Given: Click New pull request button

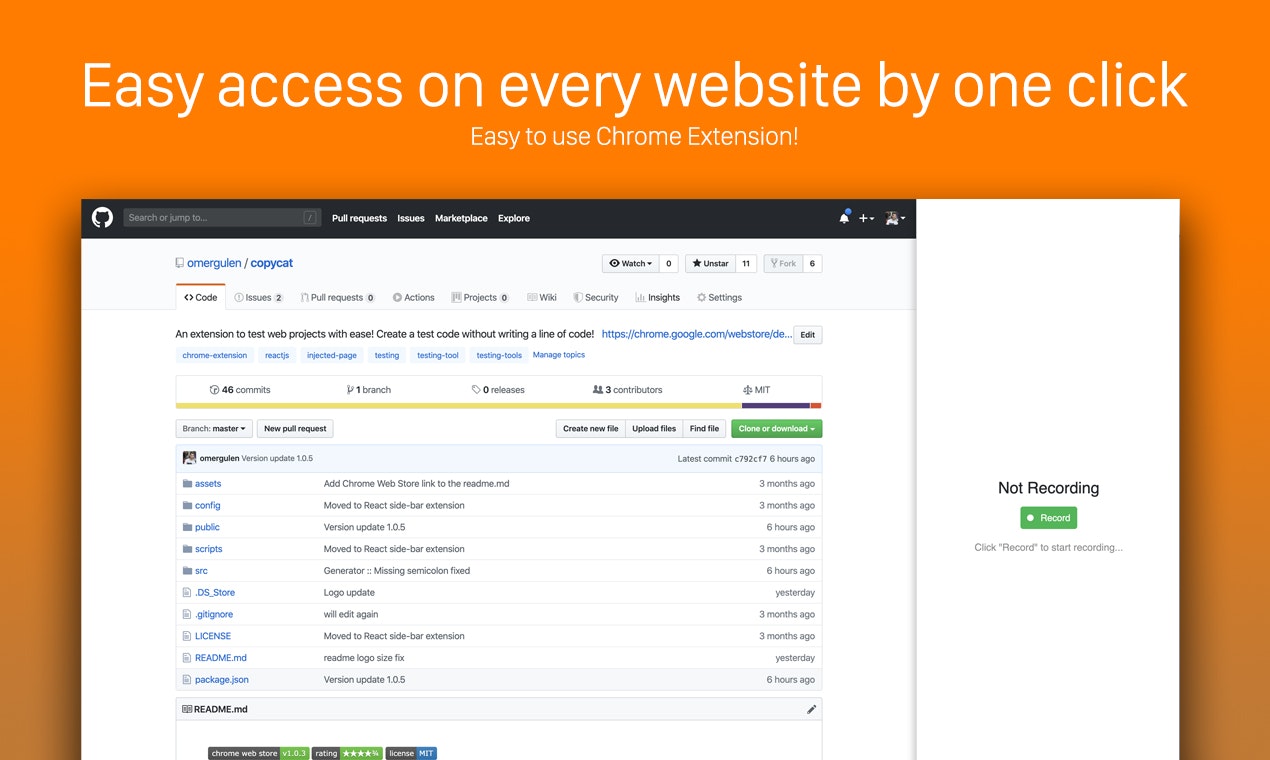Looking at the screenshot, I should pyautogui.click(x=295, y=428).
